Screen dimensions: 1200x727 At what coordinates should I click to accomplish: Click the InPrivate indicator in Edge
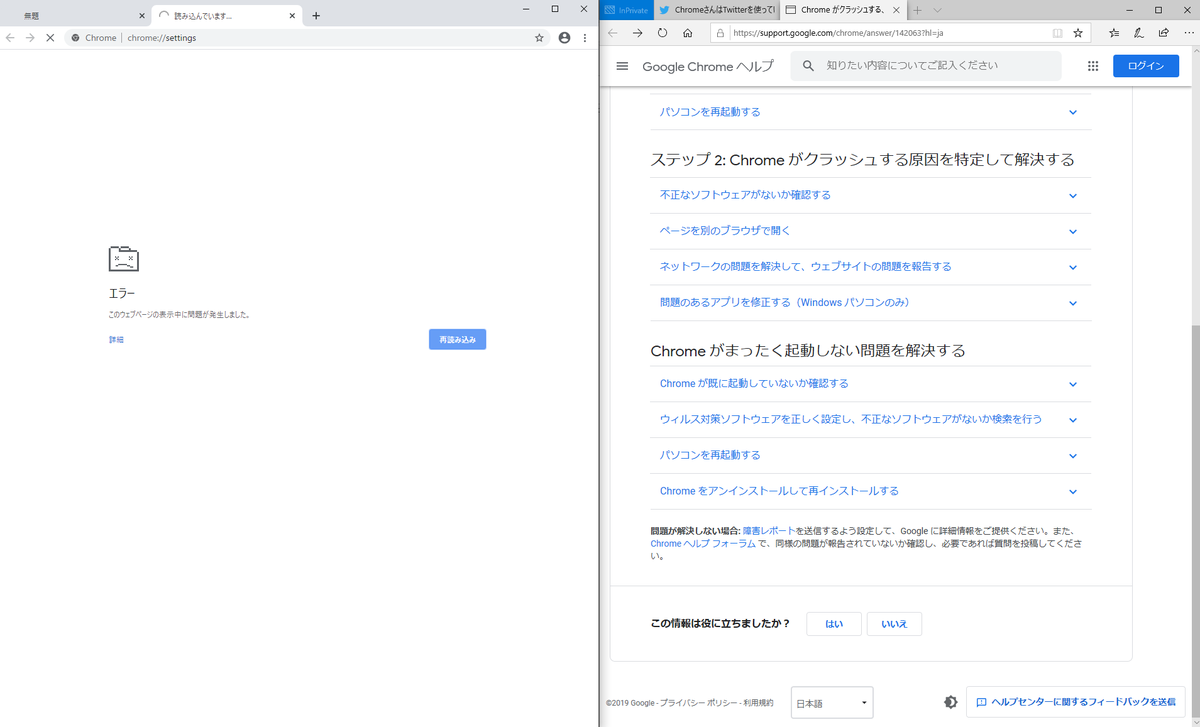pyautogui.click(x=627, y=10)
